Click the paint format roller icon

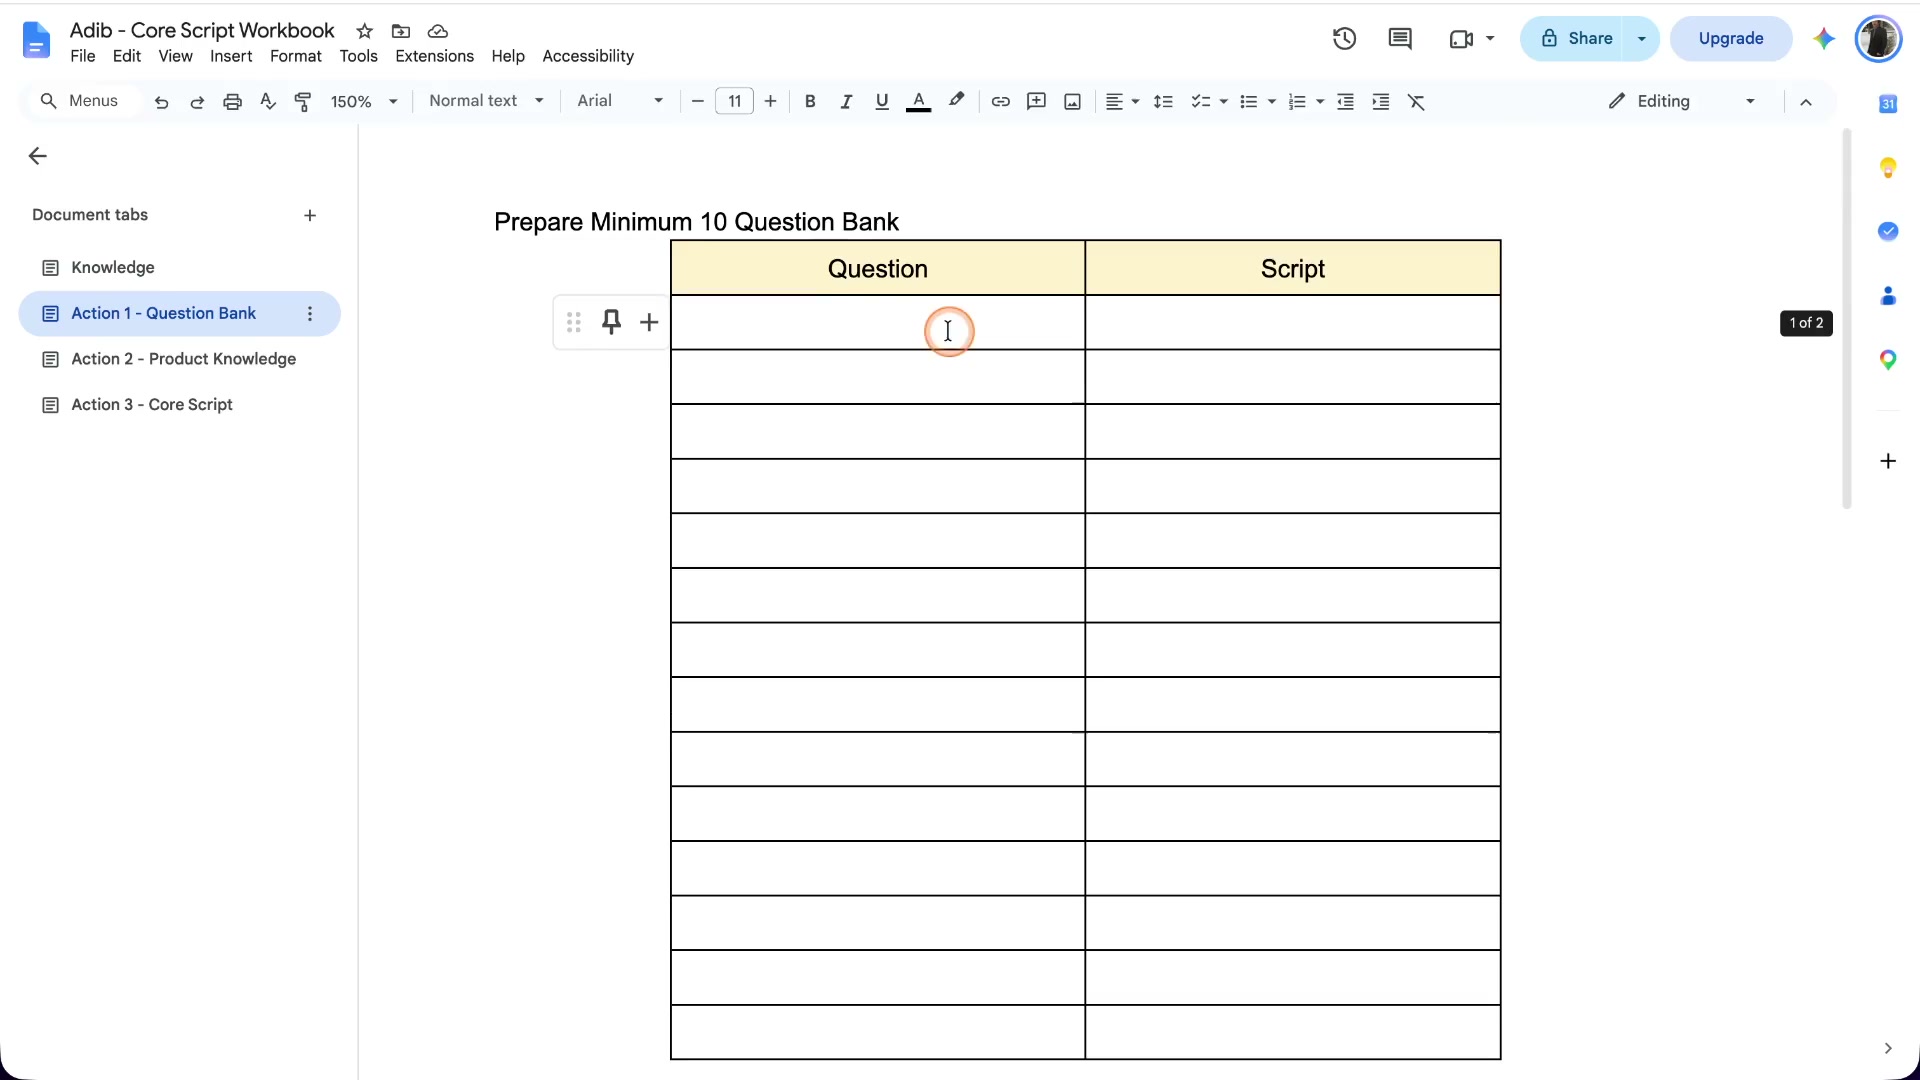[x=303, y=101]
